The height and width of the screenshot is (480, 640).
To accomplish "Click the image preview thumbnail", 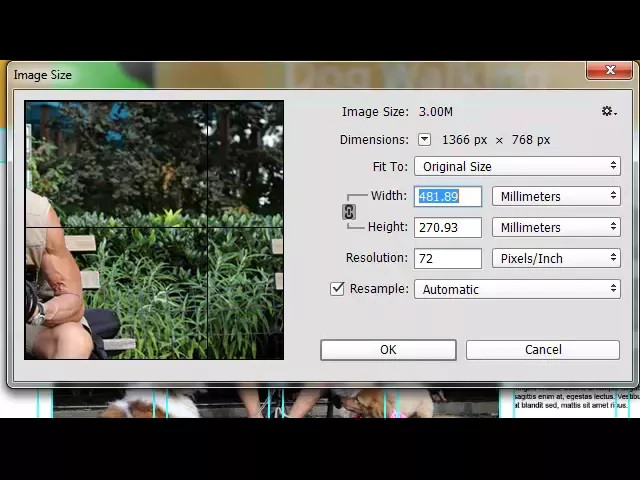I will point(154,230).
